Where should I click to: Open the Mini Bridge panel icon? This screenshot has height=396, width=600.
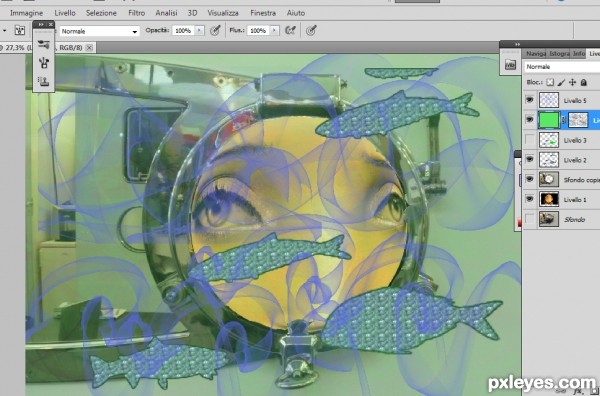point(510,64)
